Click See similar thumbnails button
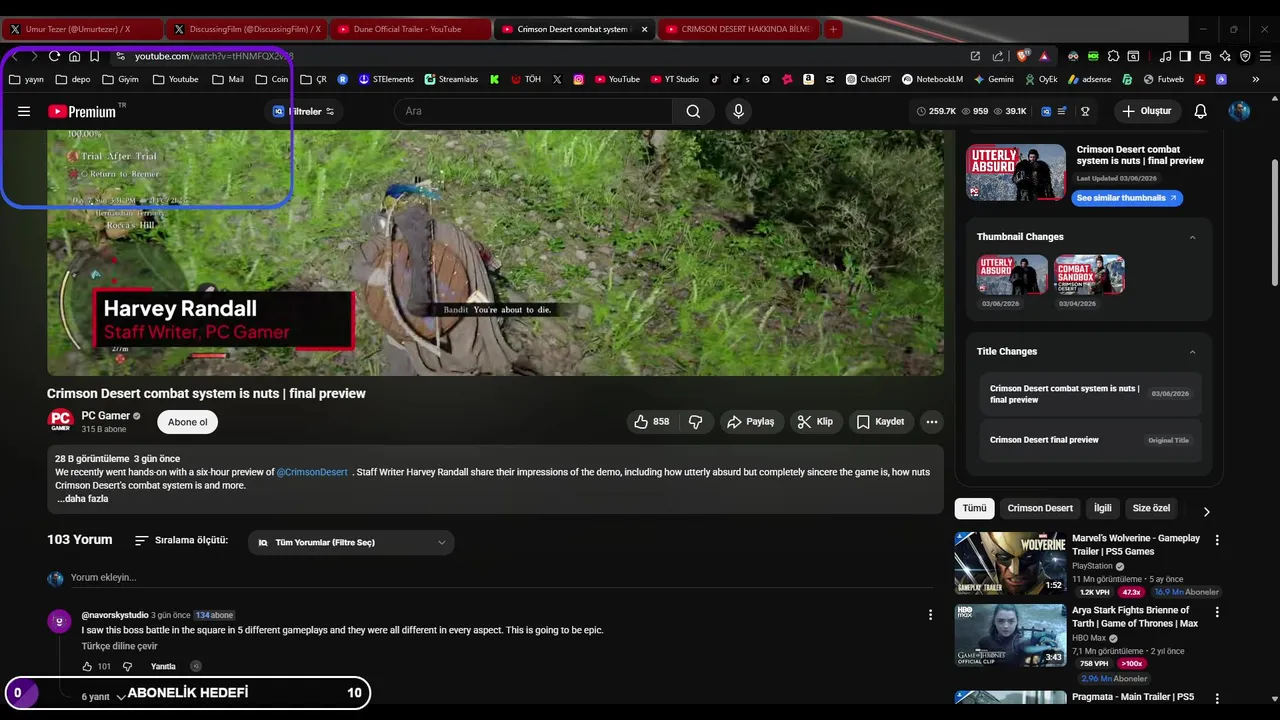Screen dimensions: 1280x720 (1127, 198)
